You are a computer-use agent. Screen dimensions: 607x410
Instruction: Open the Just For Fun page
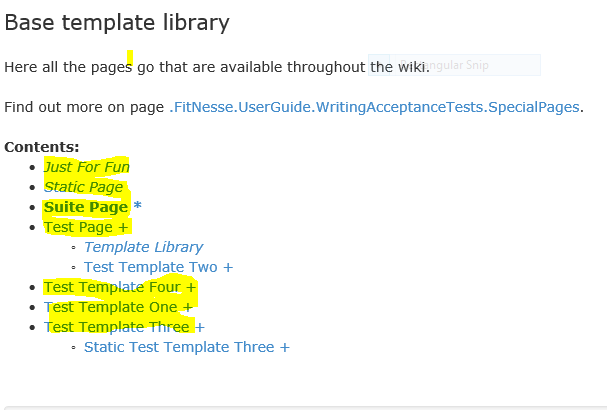point(87,167)
